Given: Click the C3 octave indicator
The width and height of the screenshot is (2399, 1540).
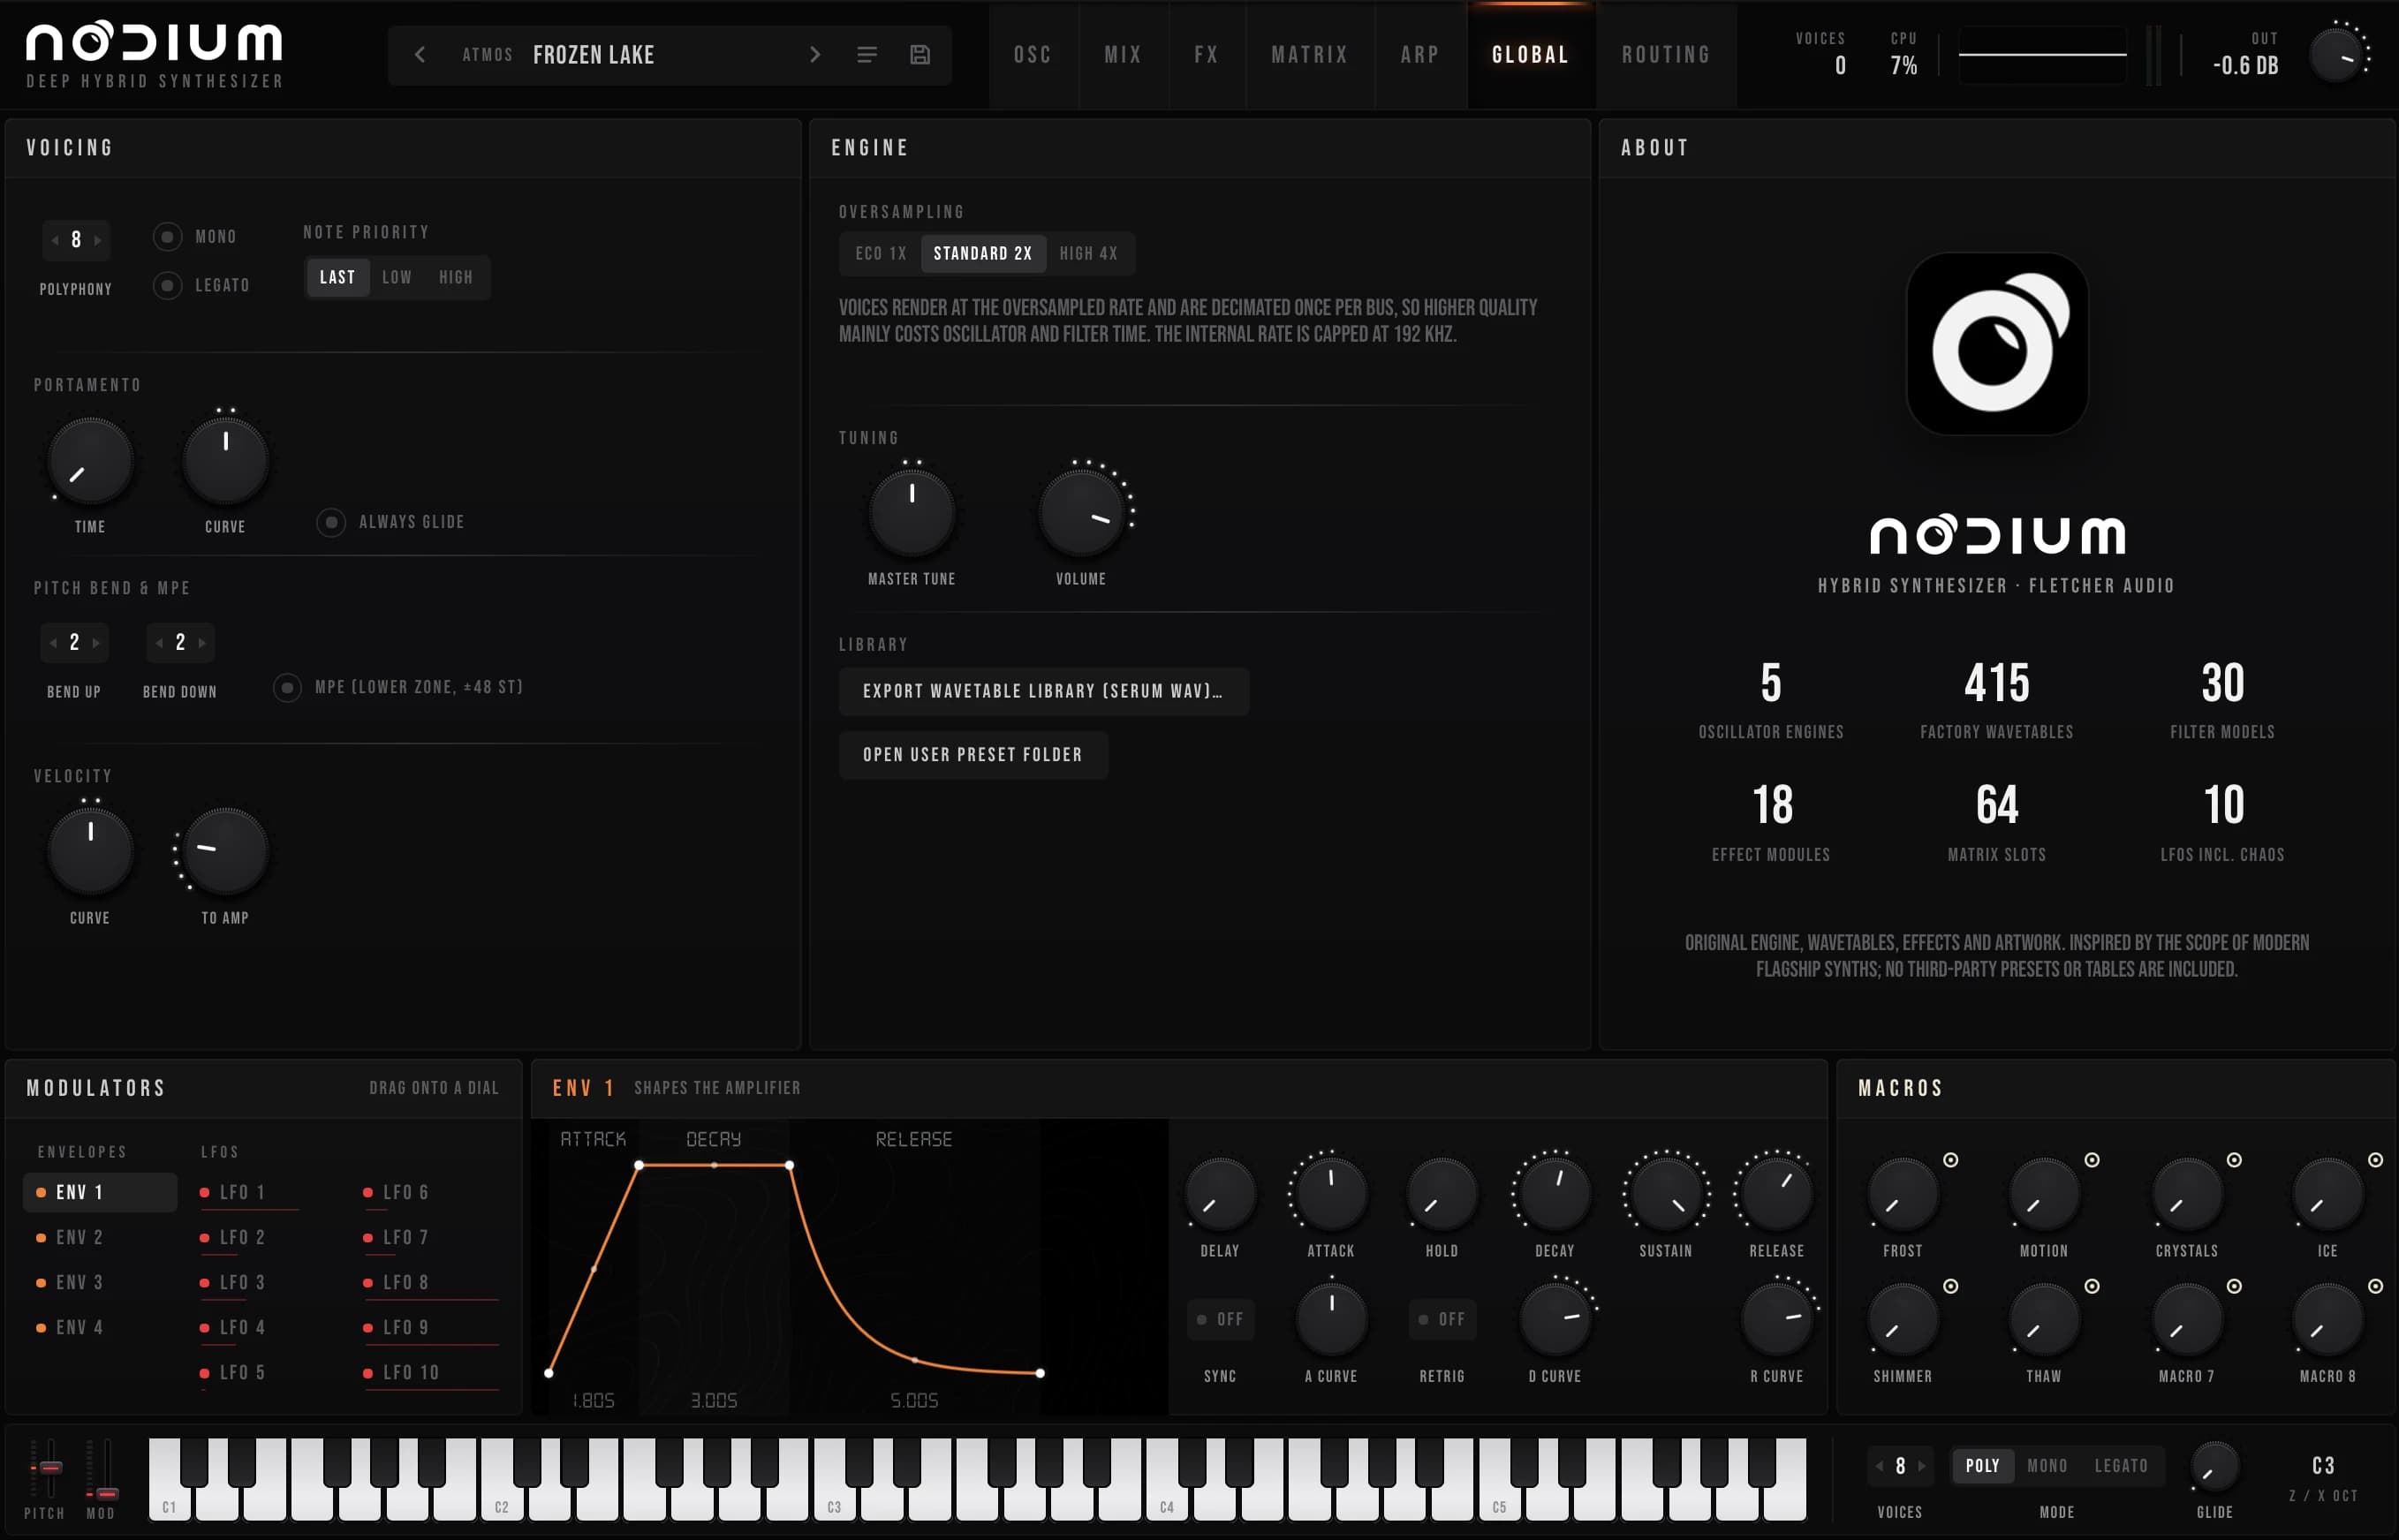Looking at the screenshot, I should point(2323,1466).
